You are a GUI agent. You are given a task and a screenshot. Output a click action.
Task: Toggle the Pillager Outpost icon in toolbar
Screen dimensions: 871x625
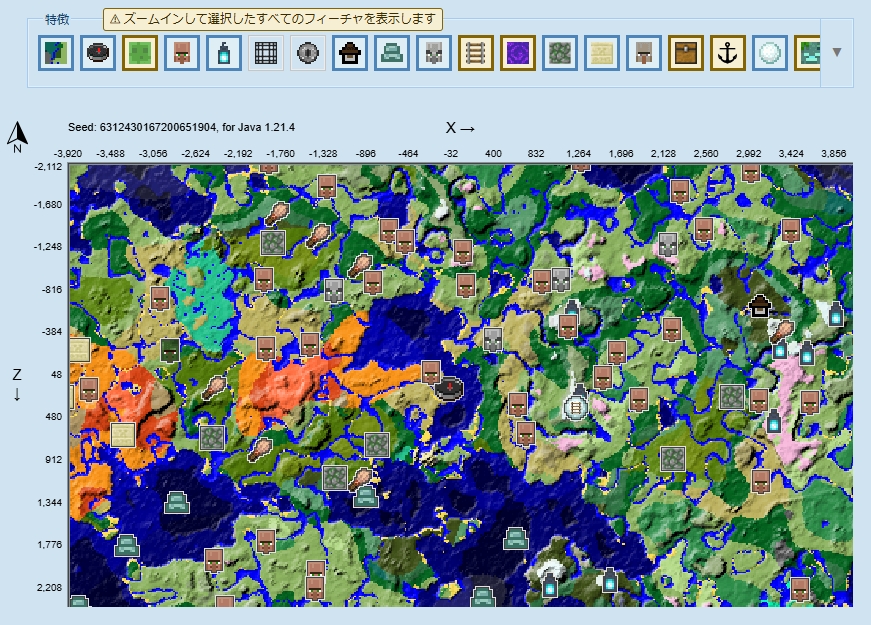pyautogui.click(x=434, y=53)
